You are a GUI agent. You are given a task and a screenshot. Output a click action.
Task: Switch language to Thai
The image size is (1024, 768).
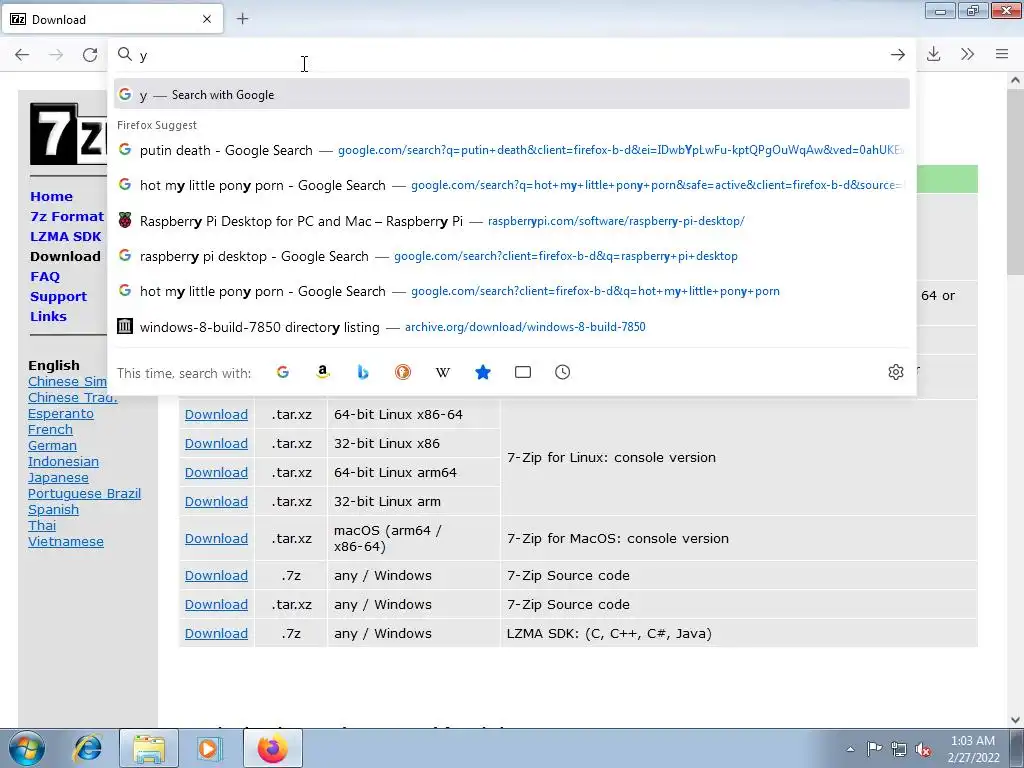point(42,526)
